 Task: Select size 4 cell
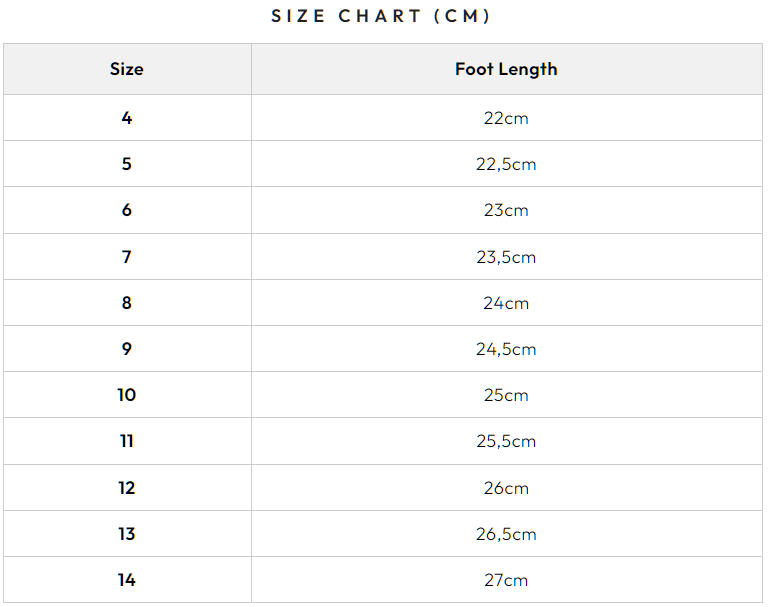coord(127,118)
